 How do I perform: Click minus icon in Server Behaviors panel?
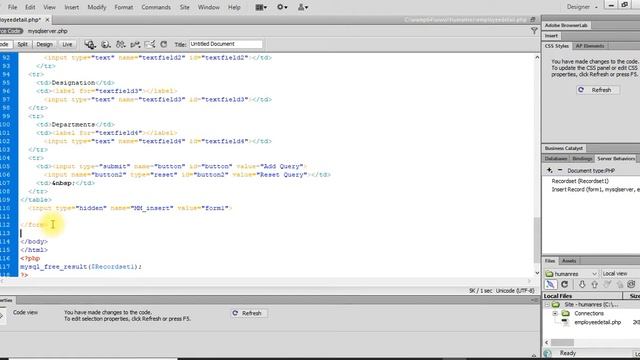coord(560,170)
